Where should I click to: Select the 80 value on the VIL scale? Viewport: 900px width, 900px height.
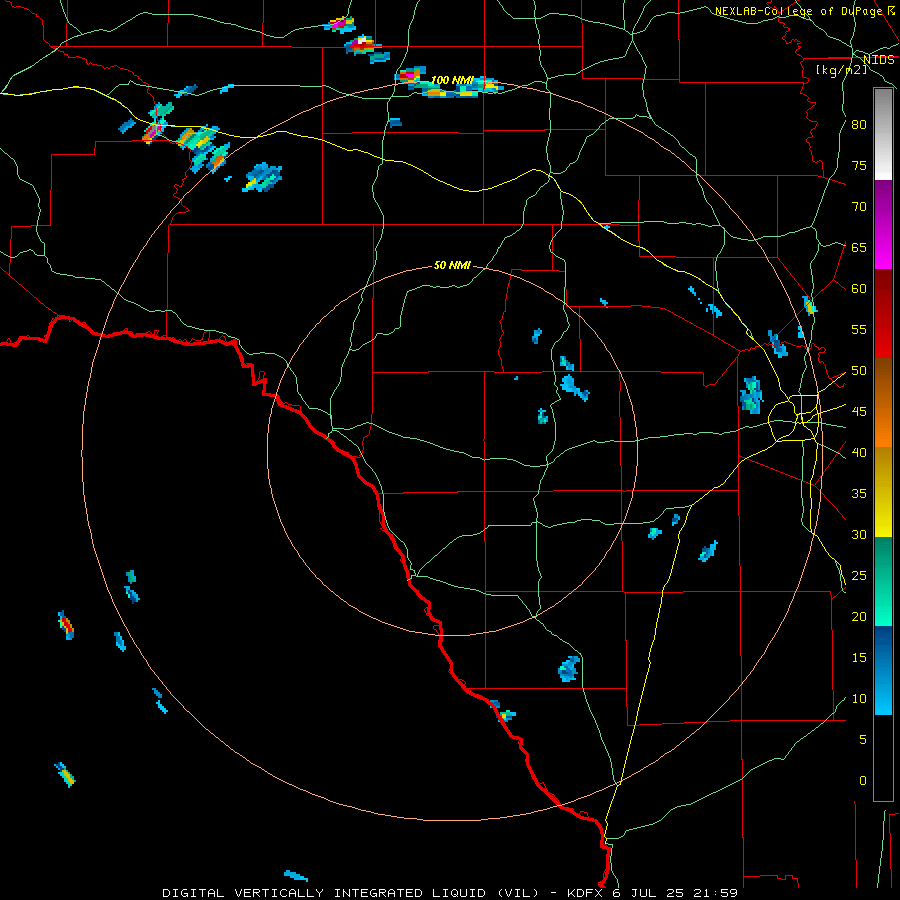pyautogui.click(x=859, y=125)
